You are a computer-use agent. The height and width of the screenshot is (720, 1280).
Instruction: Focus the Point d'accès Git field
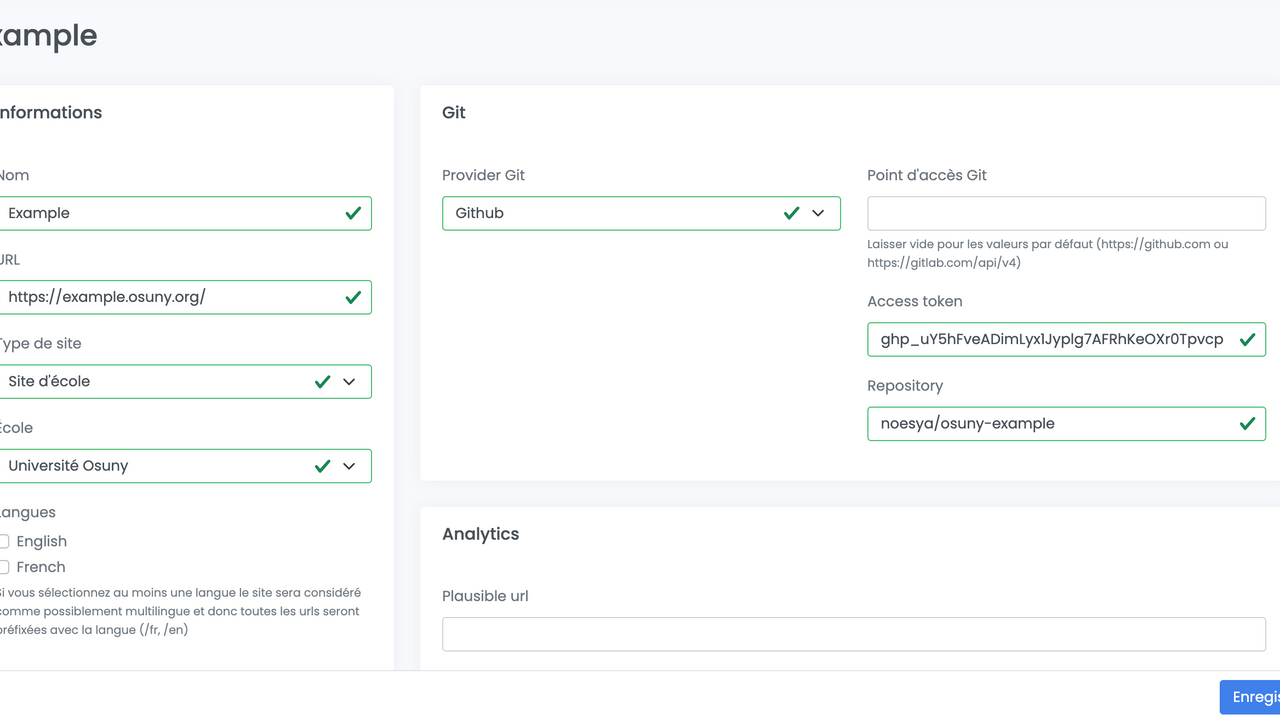[1066, 213]
